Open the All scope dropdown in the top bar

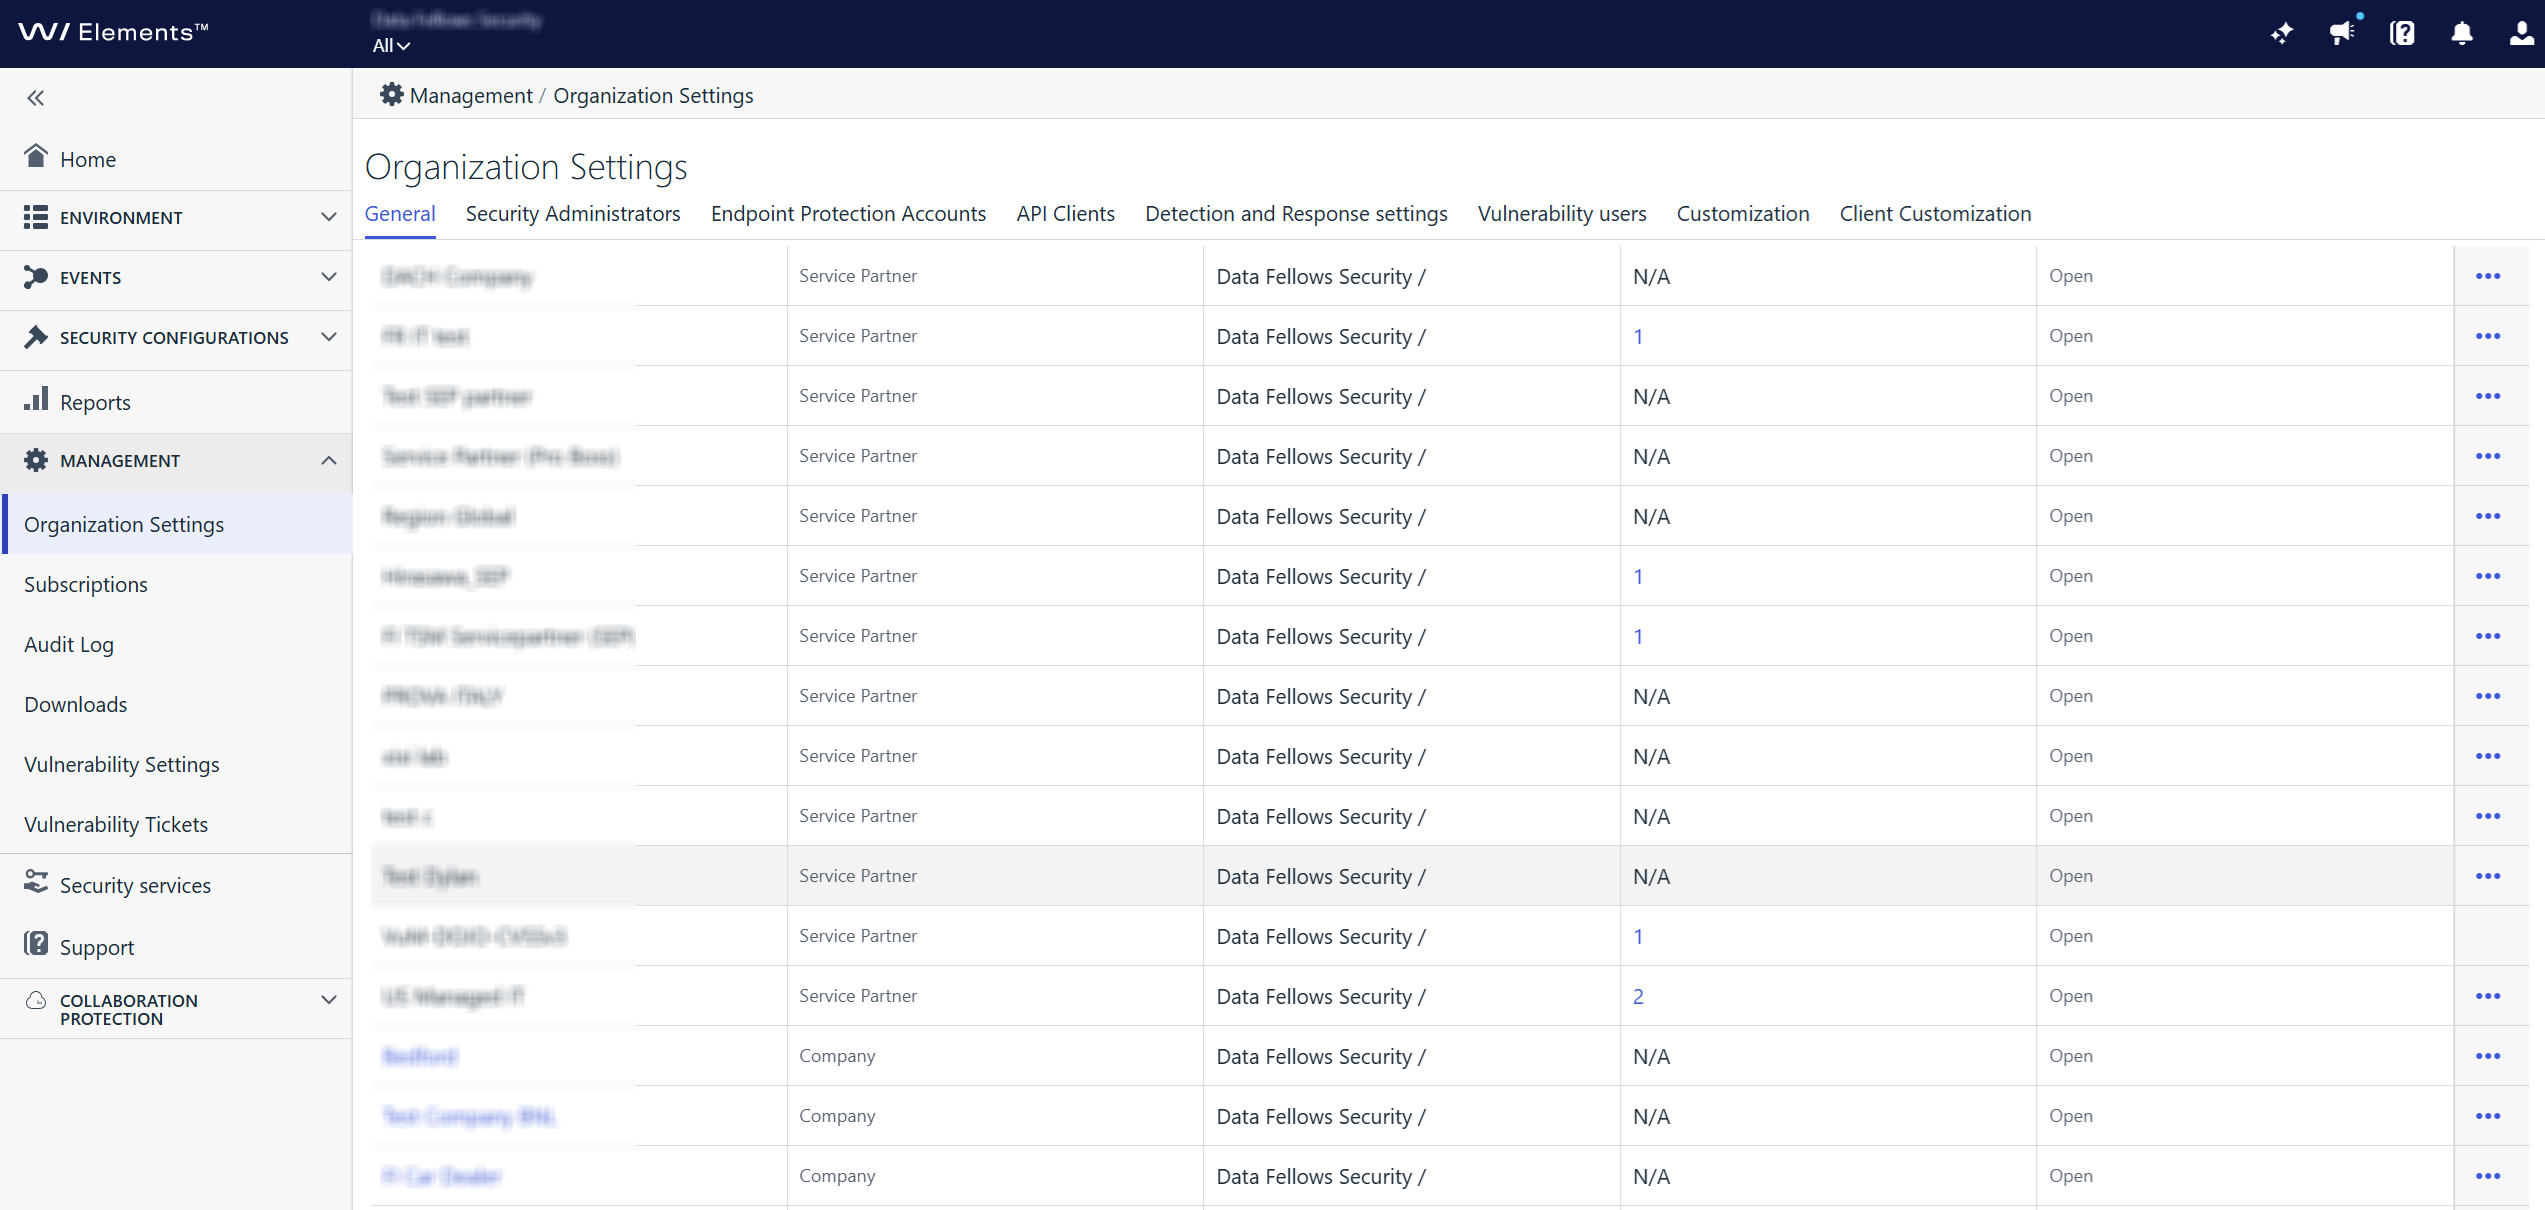click(391, 46)
